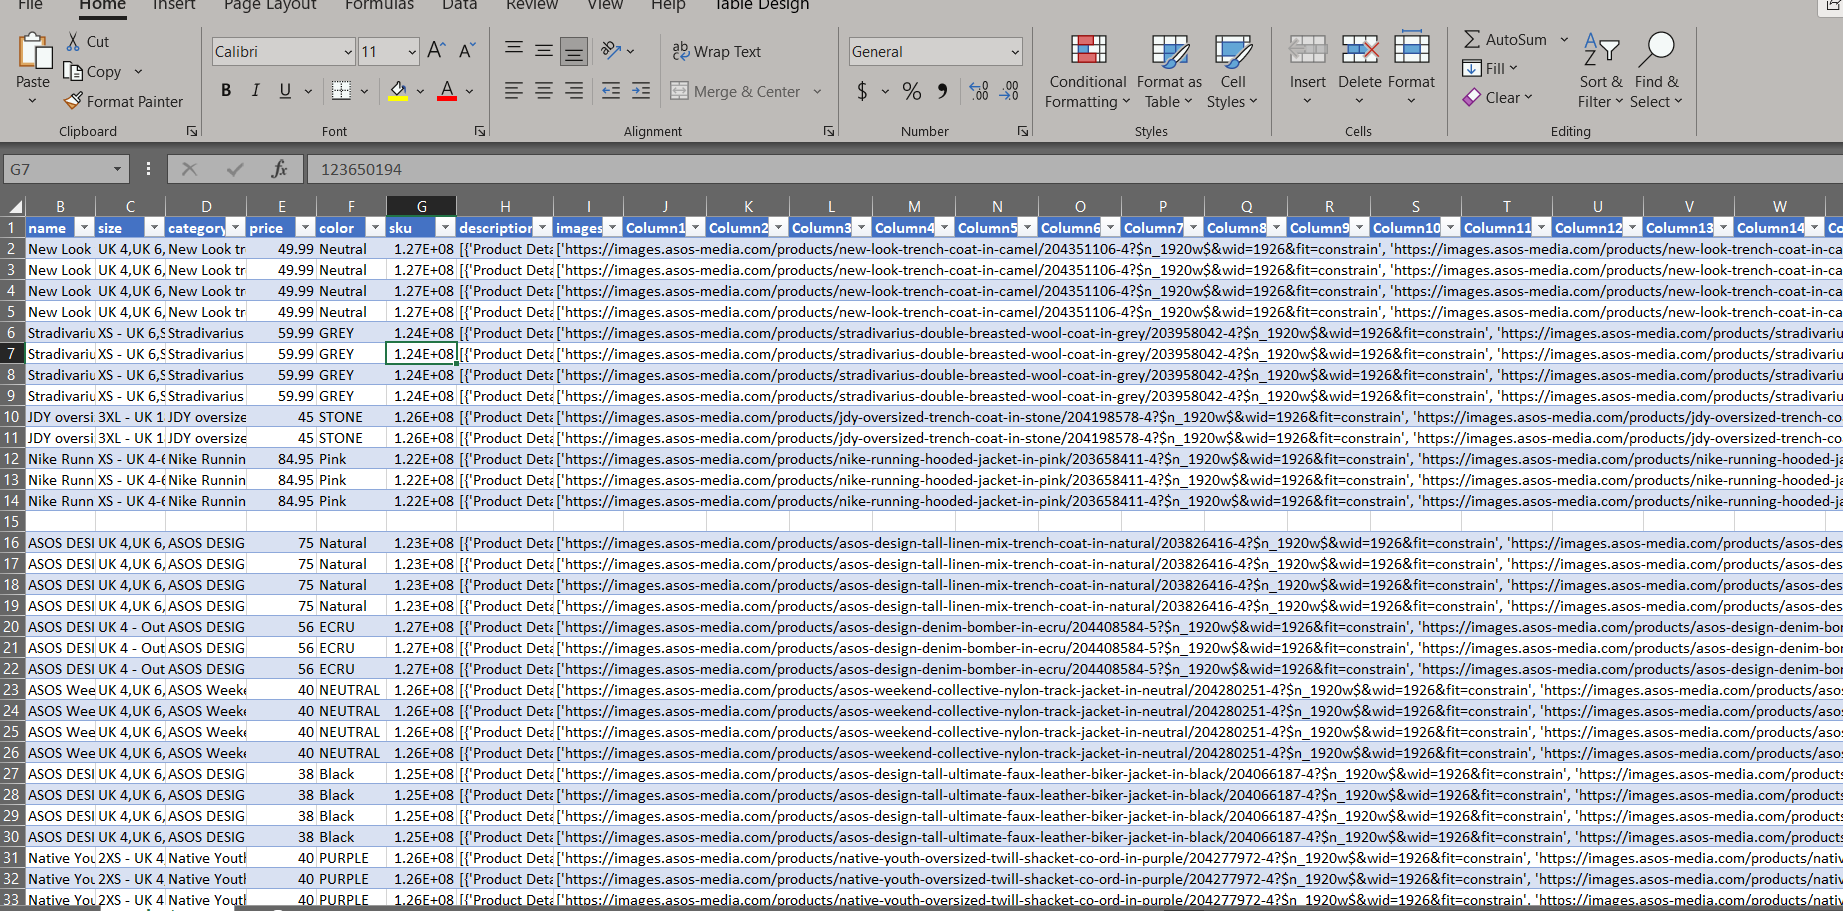Switch to the Home tab

point(102,5)
